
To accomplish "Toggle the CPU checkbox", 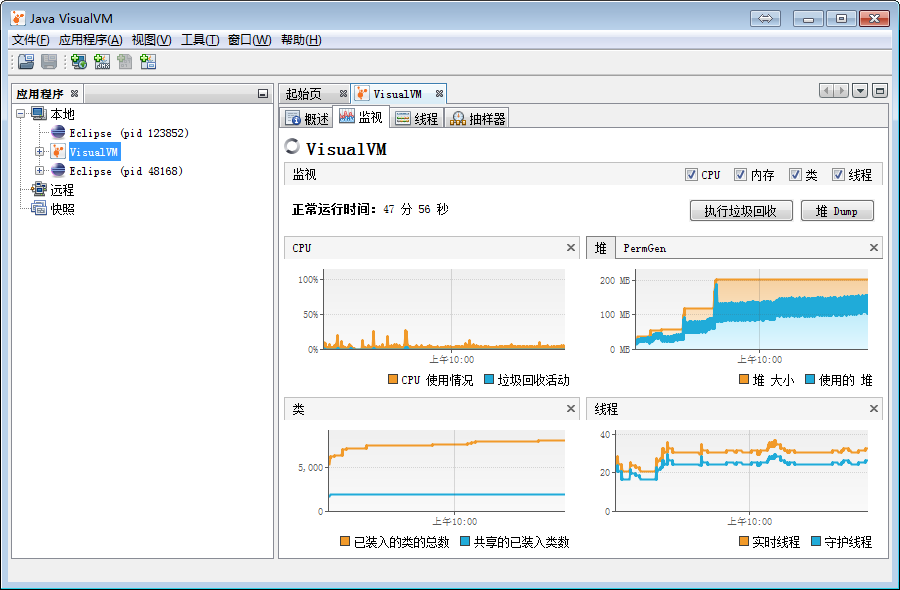I will (691, 174).
